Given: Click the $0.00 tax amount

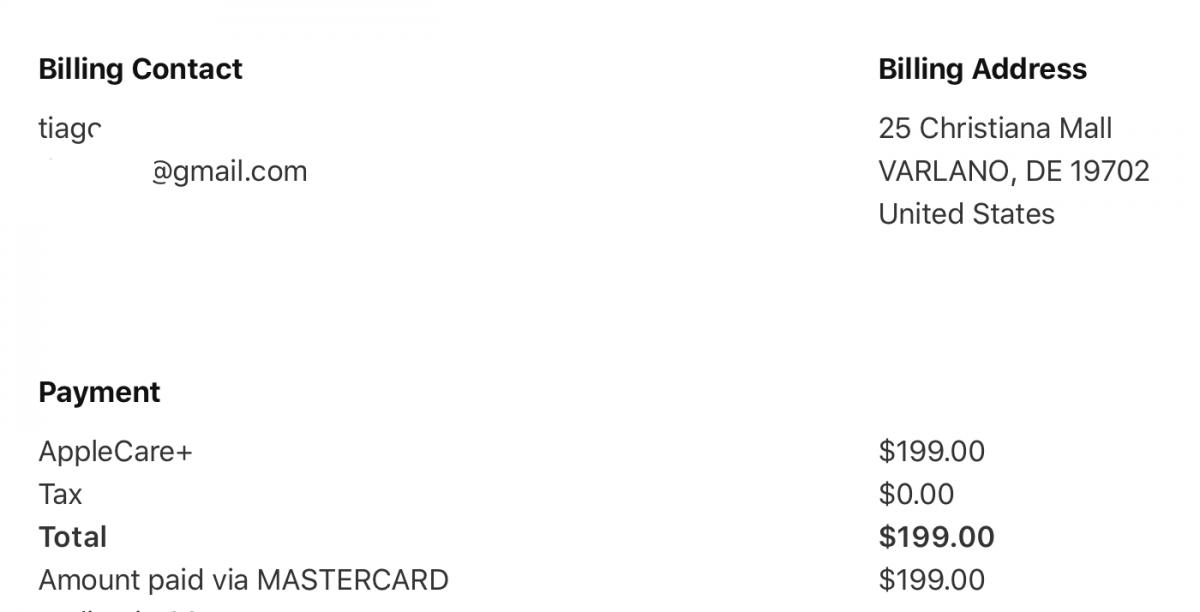Looking at the screenshot, I should (x=916, y=494).
